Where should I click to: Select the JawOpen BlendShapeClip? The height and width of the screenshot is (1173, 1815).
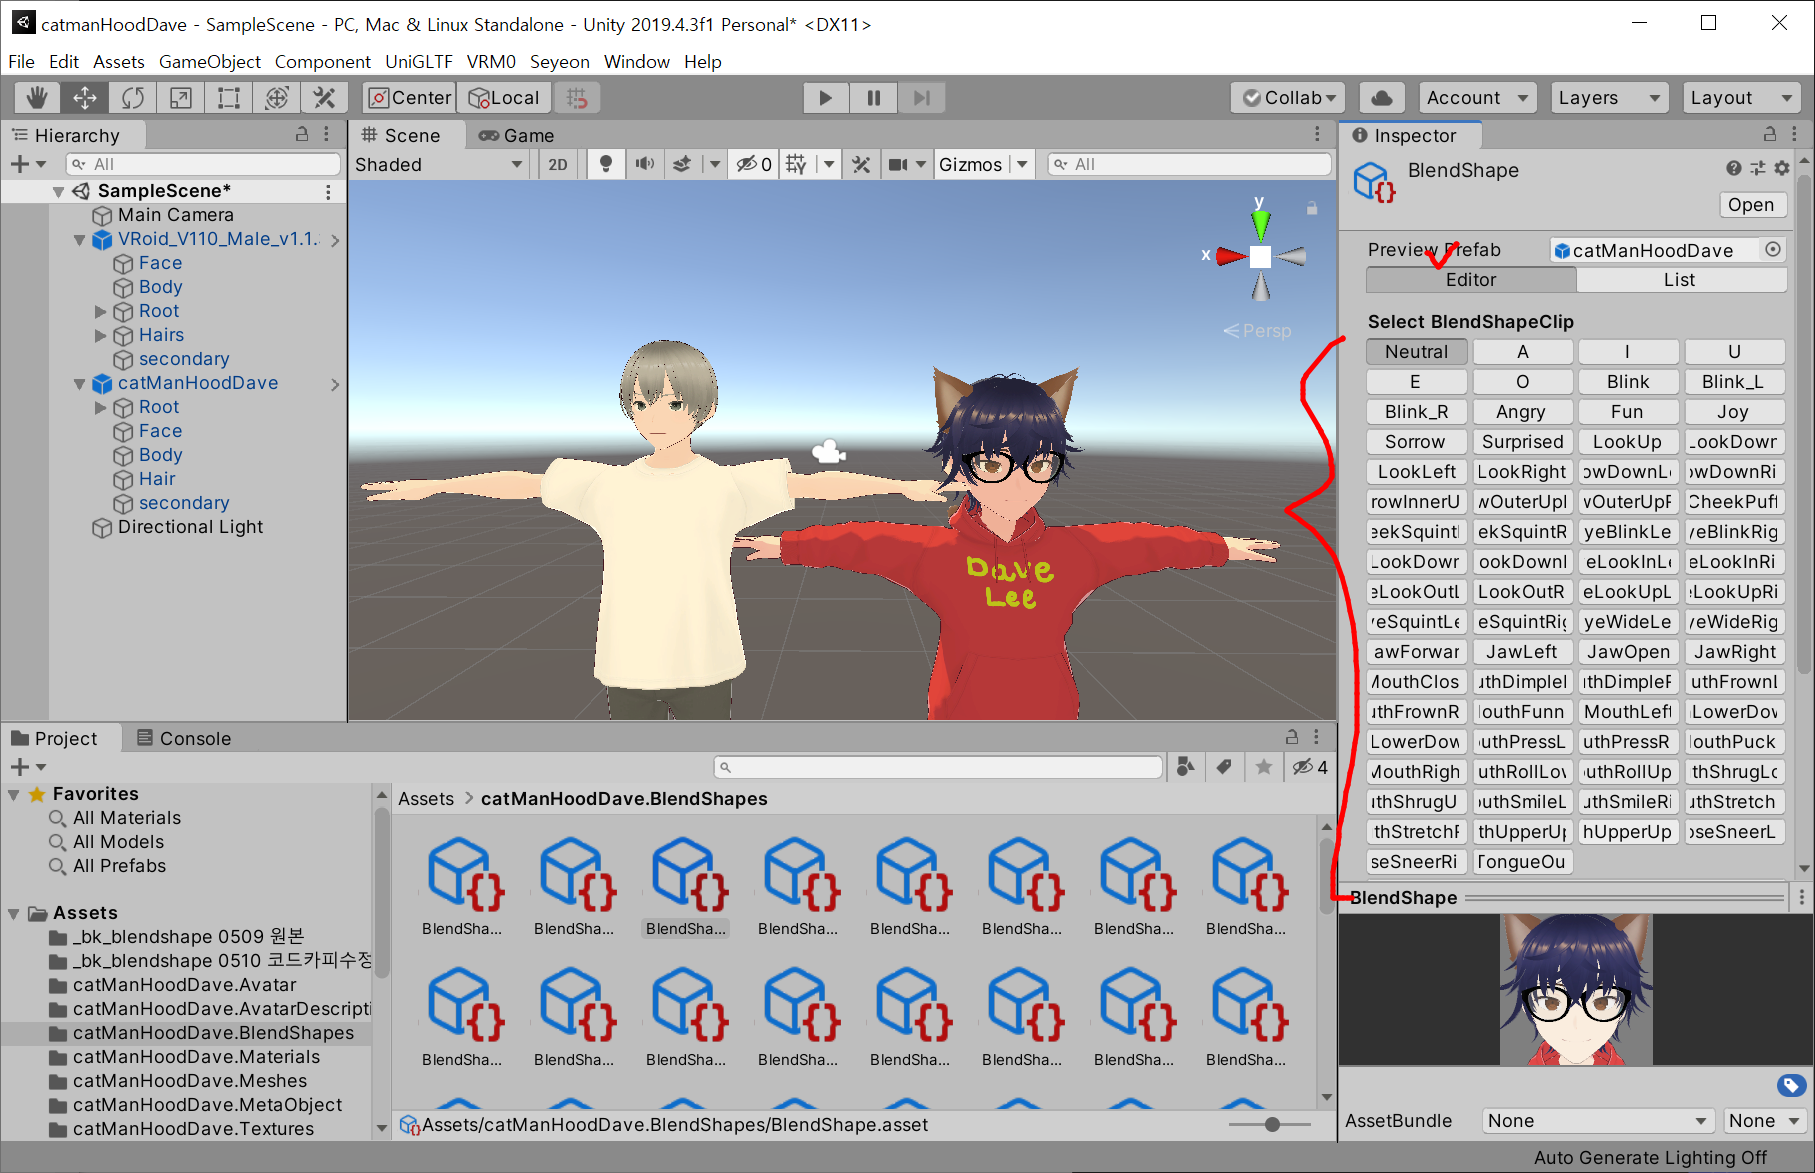tap(1628, 652)
